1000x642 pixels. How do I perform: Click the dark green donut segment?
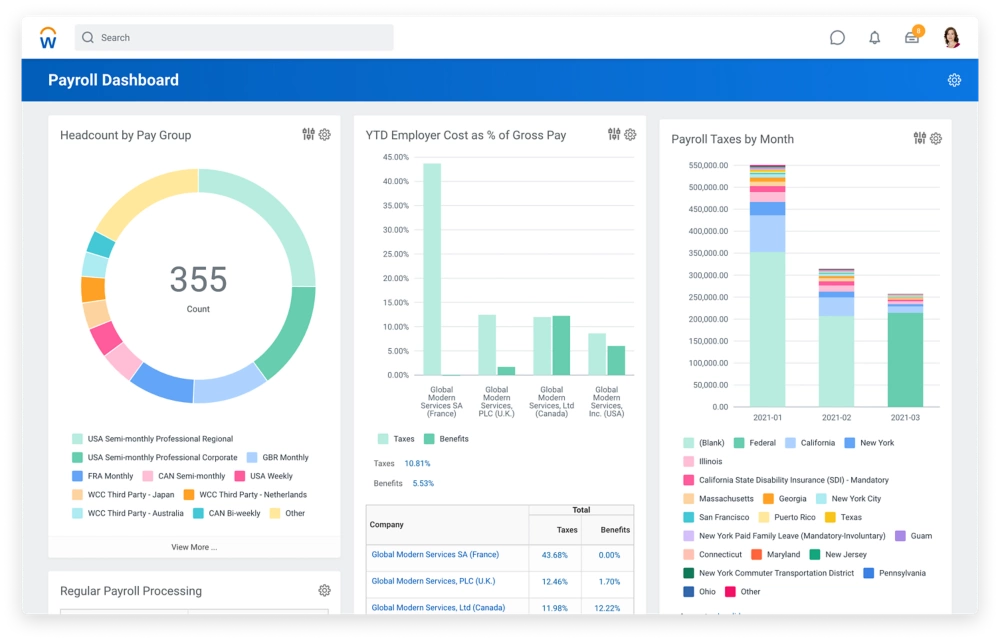point(289,332)
